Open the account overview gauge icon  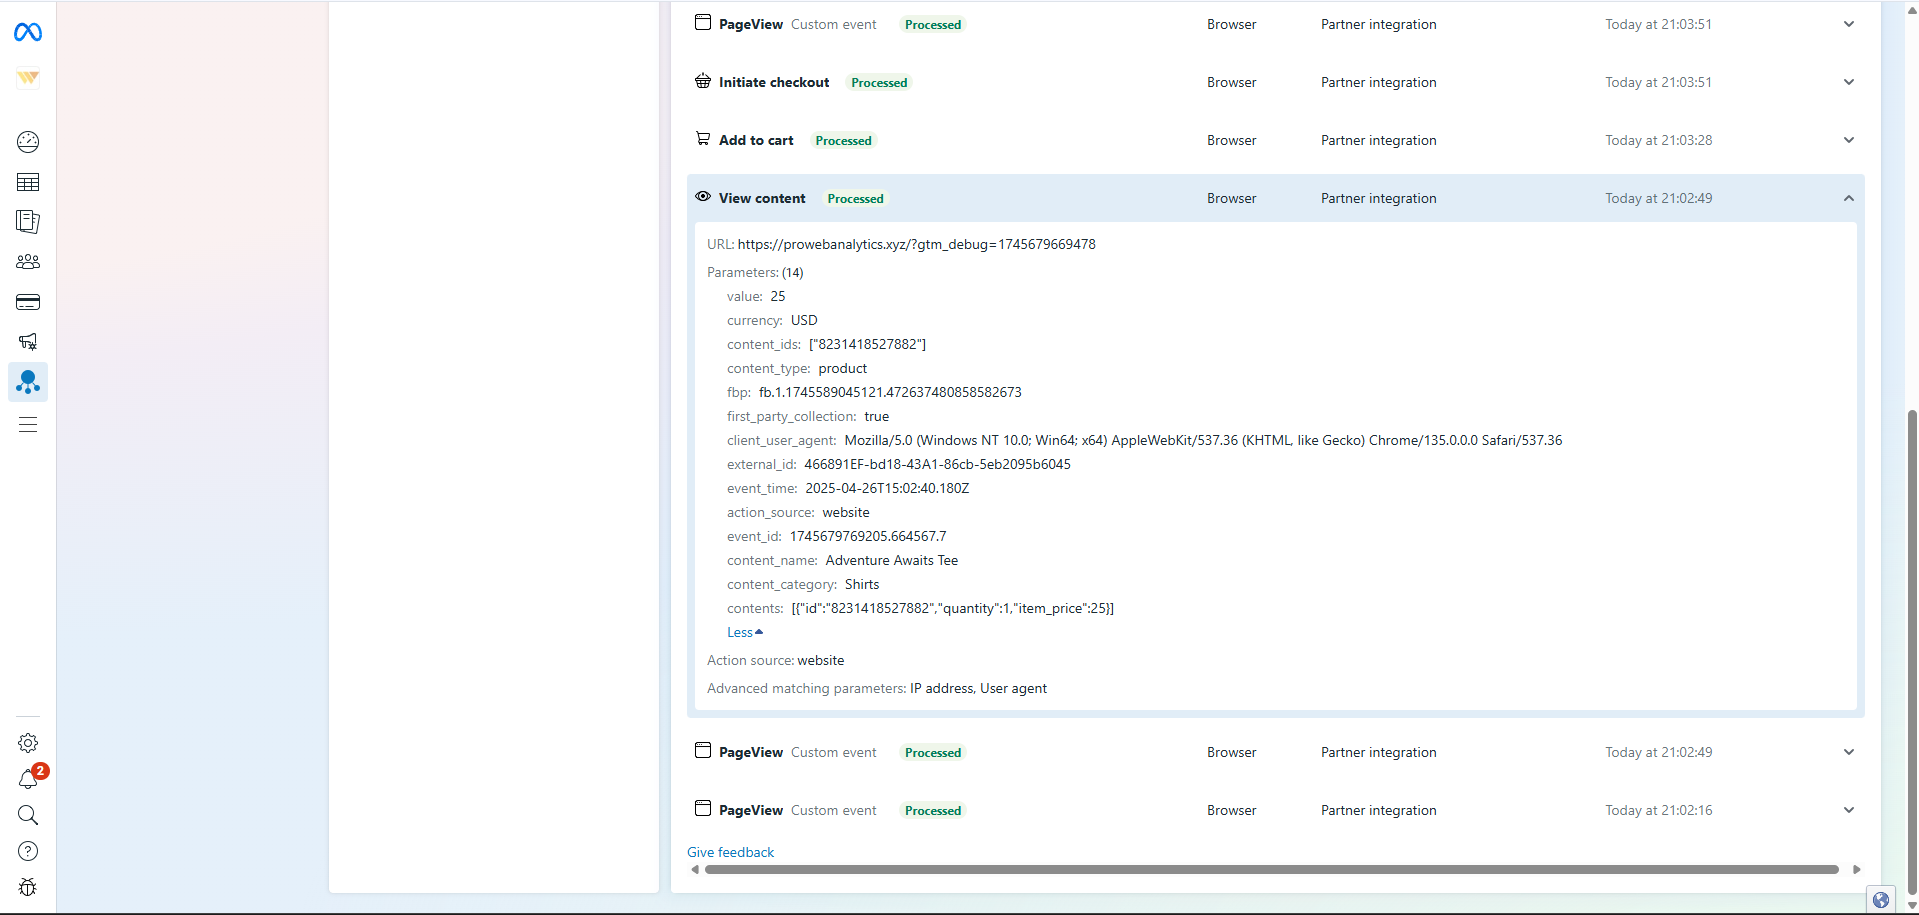[28, 142]
